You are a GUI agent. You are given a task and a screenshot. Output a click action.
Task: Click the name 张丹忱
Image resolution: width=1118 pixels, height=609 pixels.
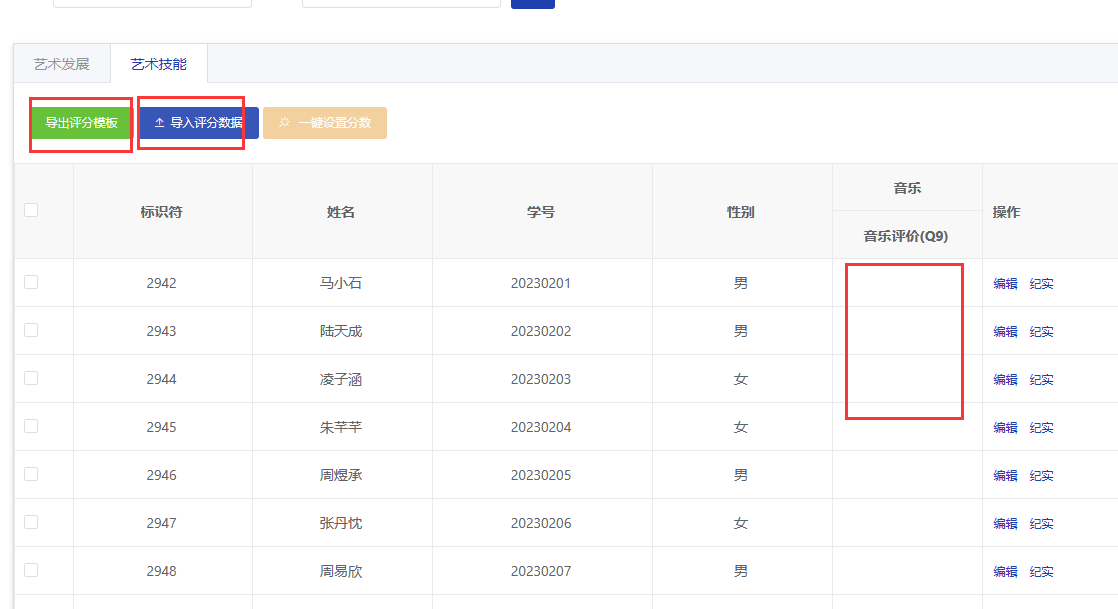[x=341, y=523]
